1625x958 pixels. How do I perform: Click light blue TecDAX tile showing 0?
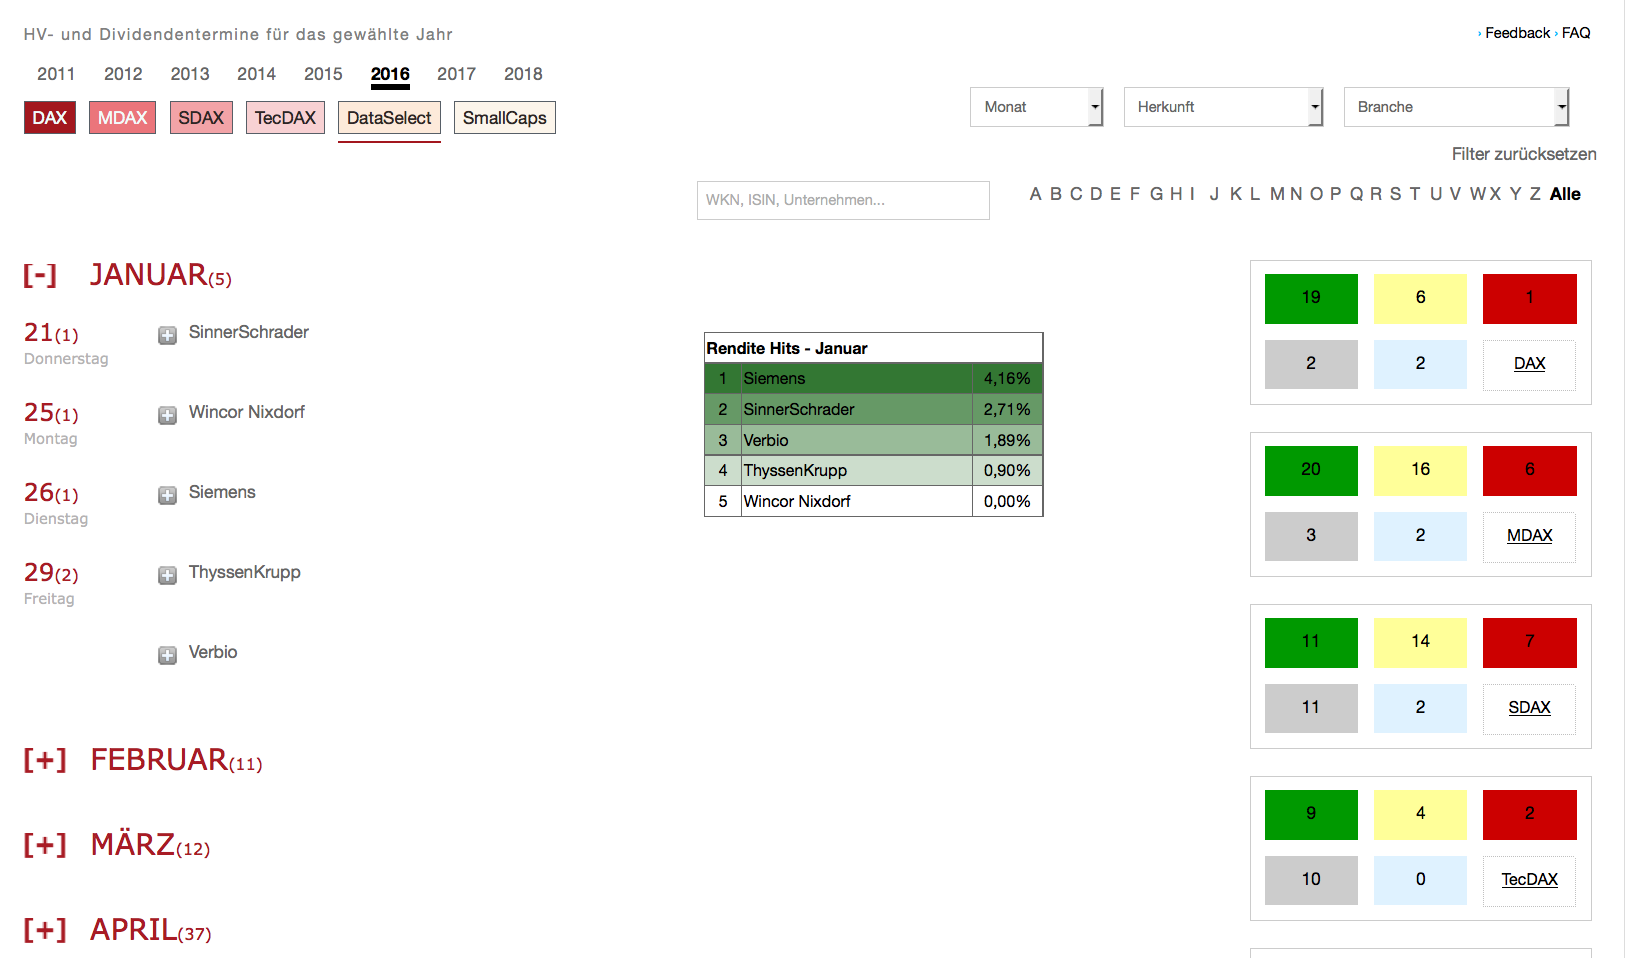(1420, 880)
